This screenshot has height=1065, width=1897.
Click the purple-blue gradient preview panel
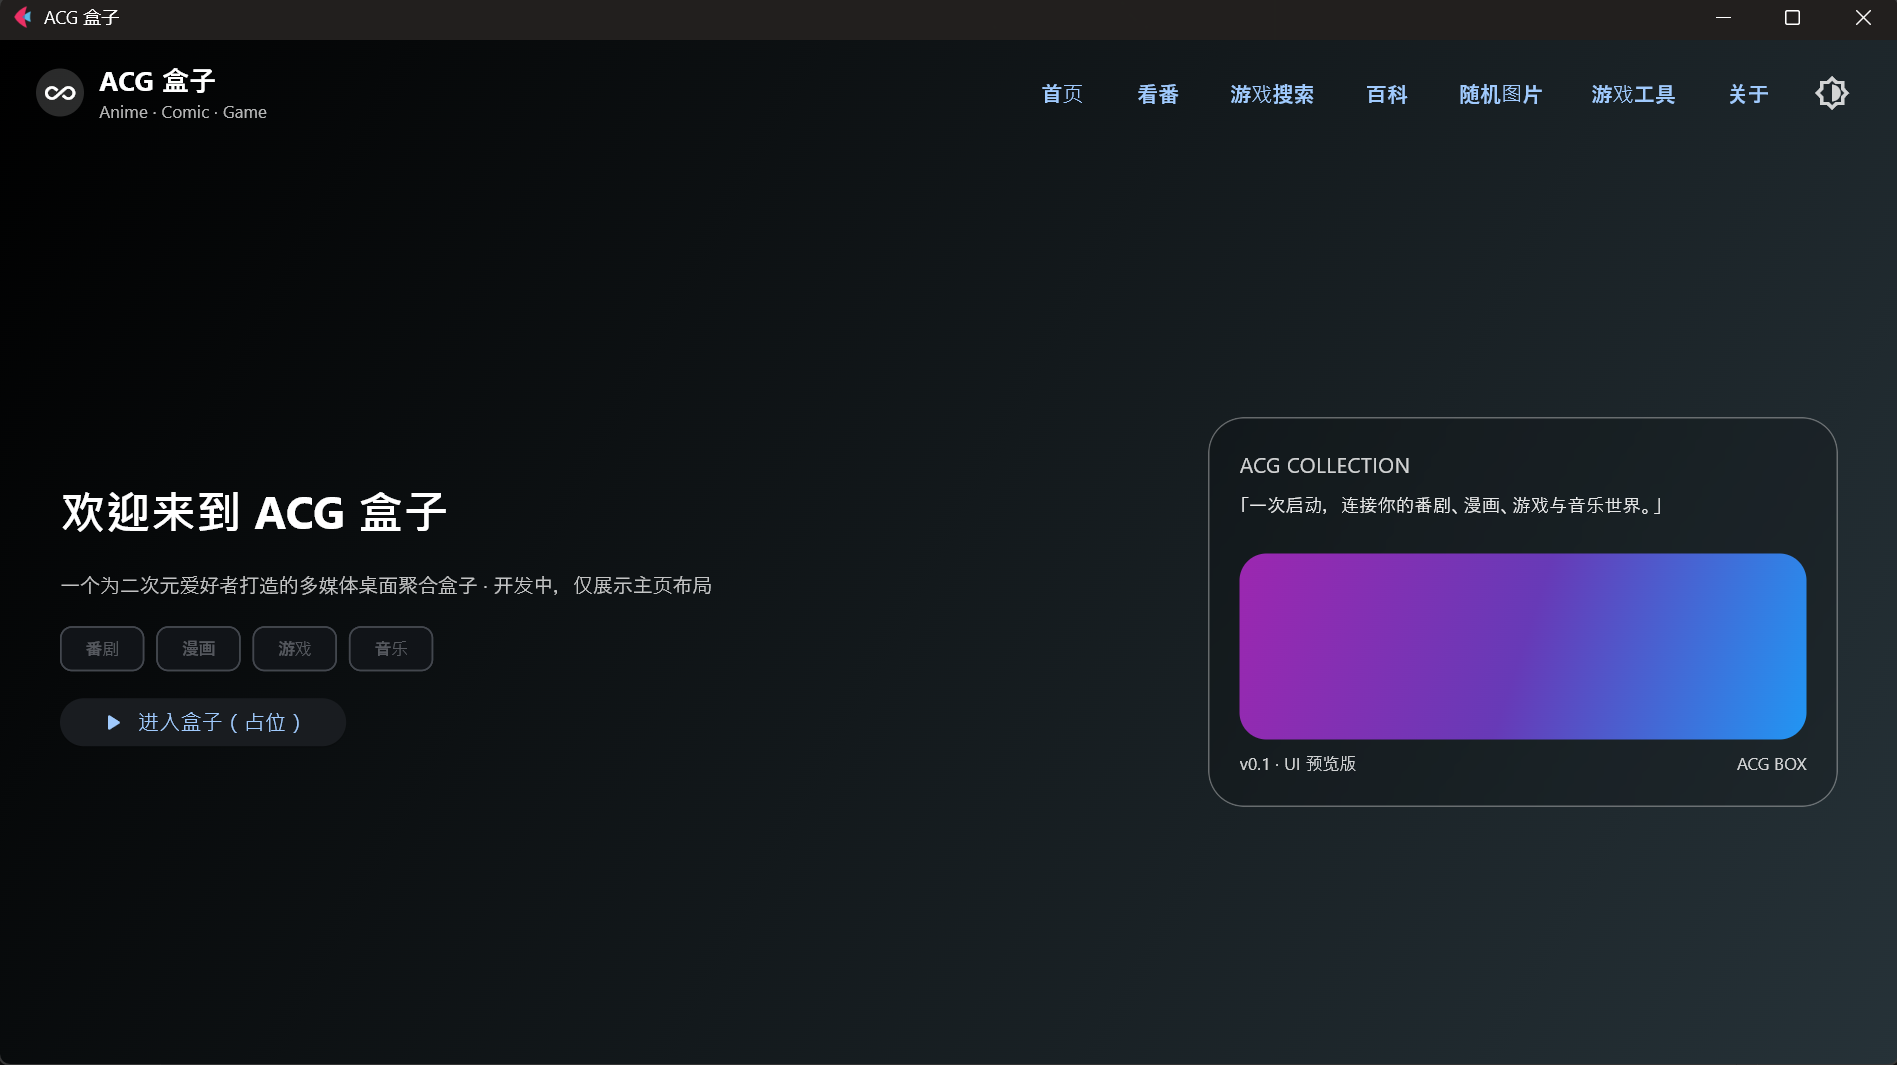tap(1522, 647)
